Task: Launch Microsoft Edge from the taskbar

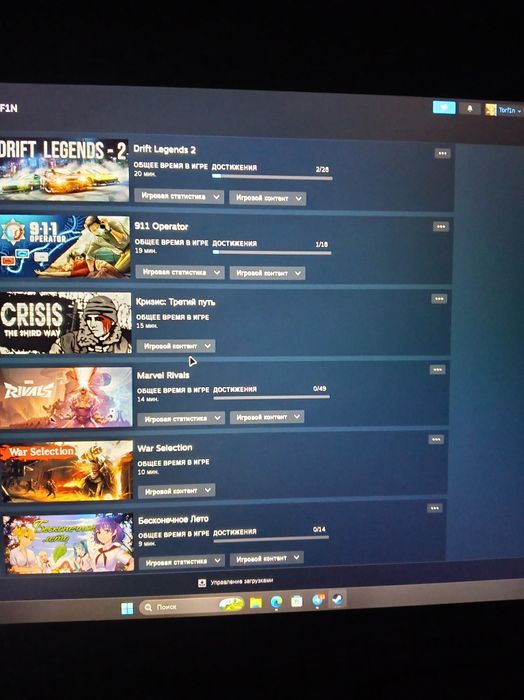Action: (x=276, y=602)
